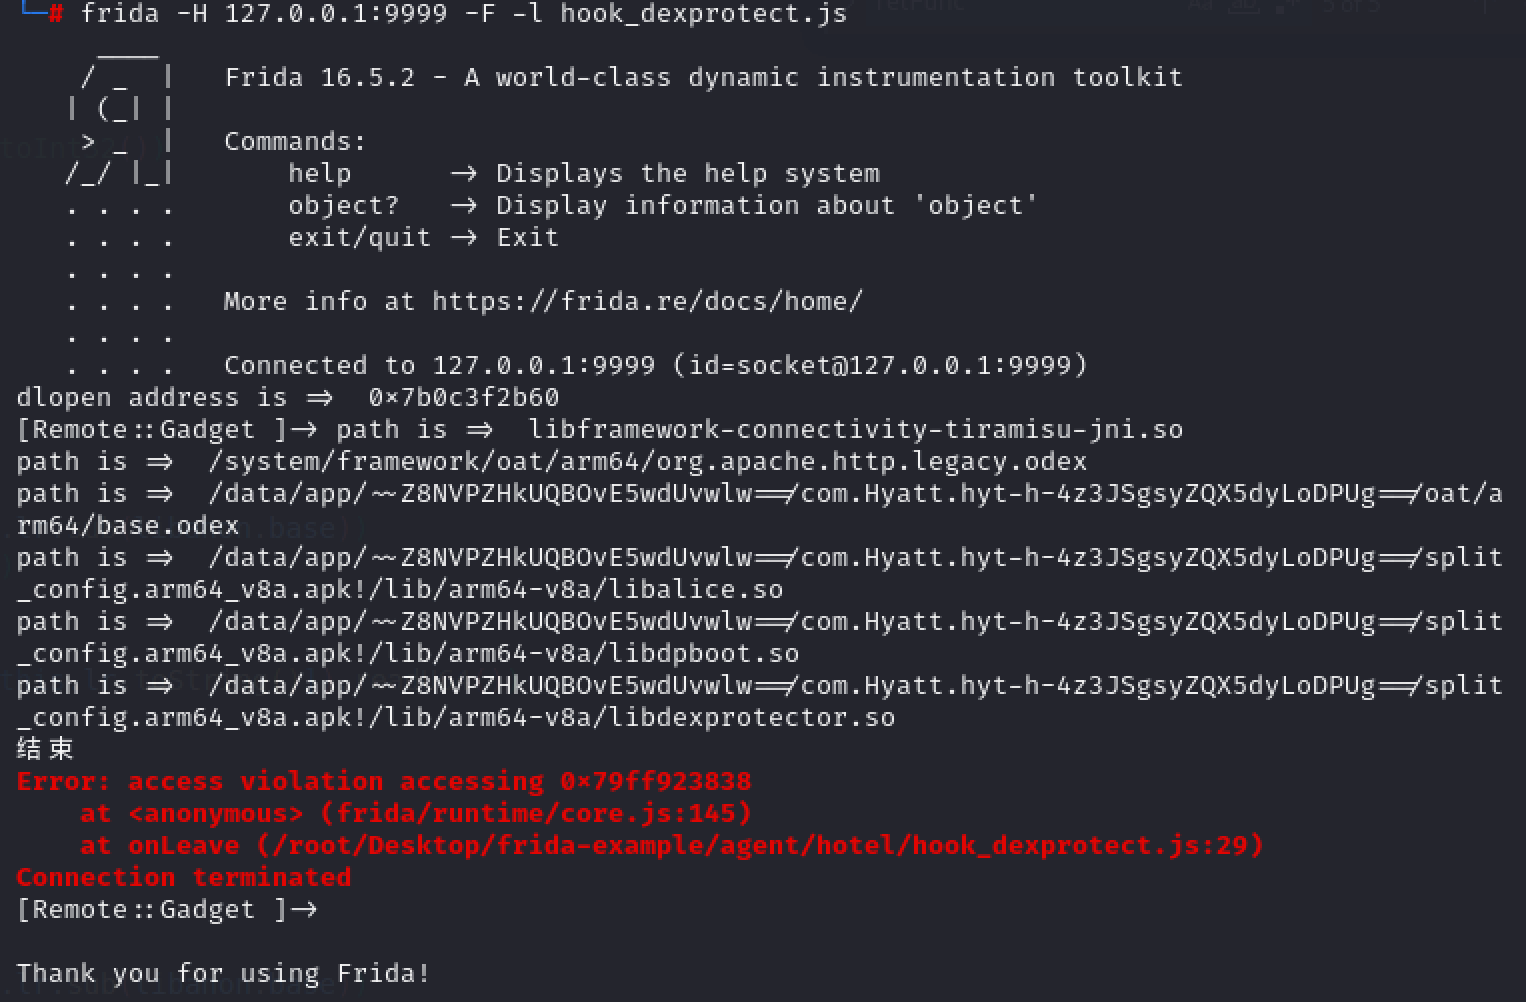Click the Frida 16.5.2 version title

(319, 78)
